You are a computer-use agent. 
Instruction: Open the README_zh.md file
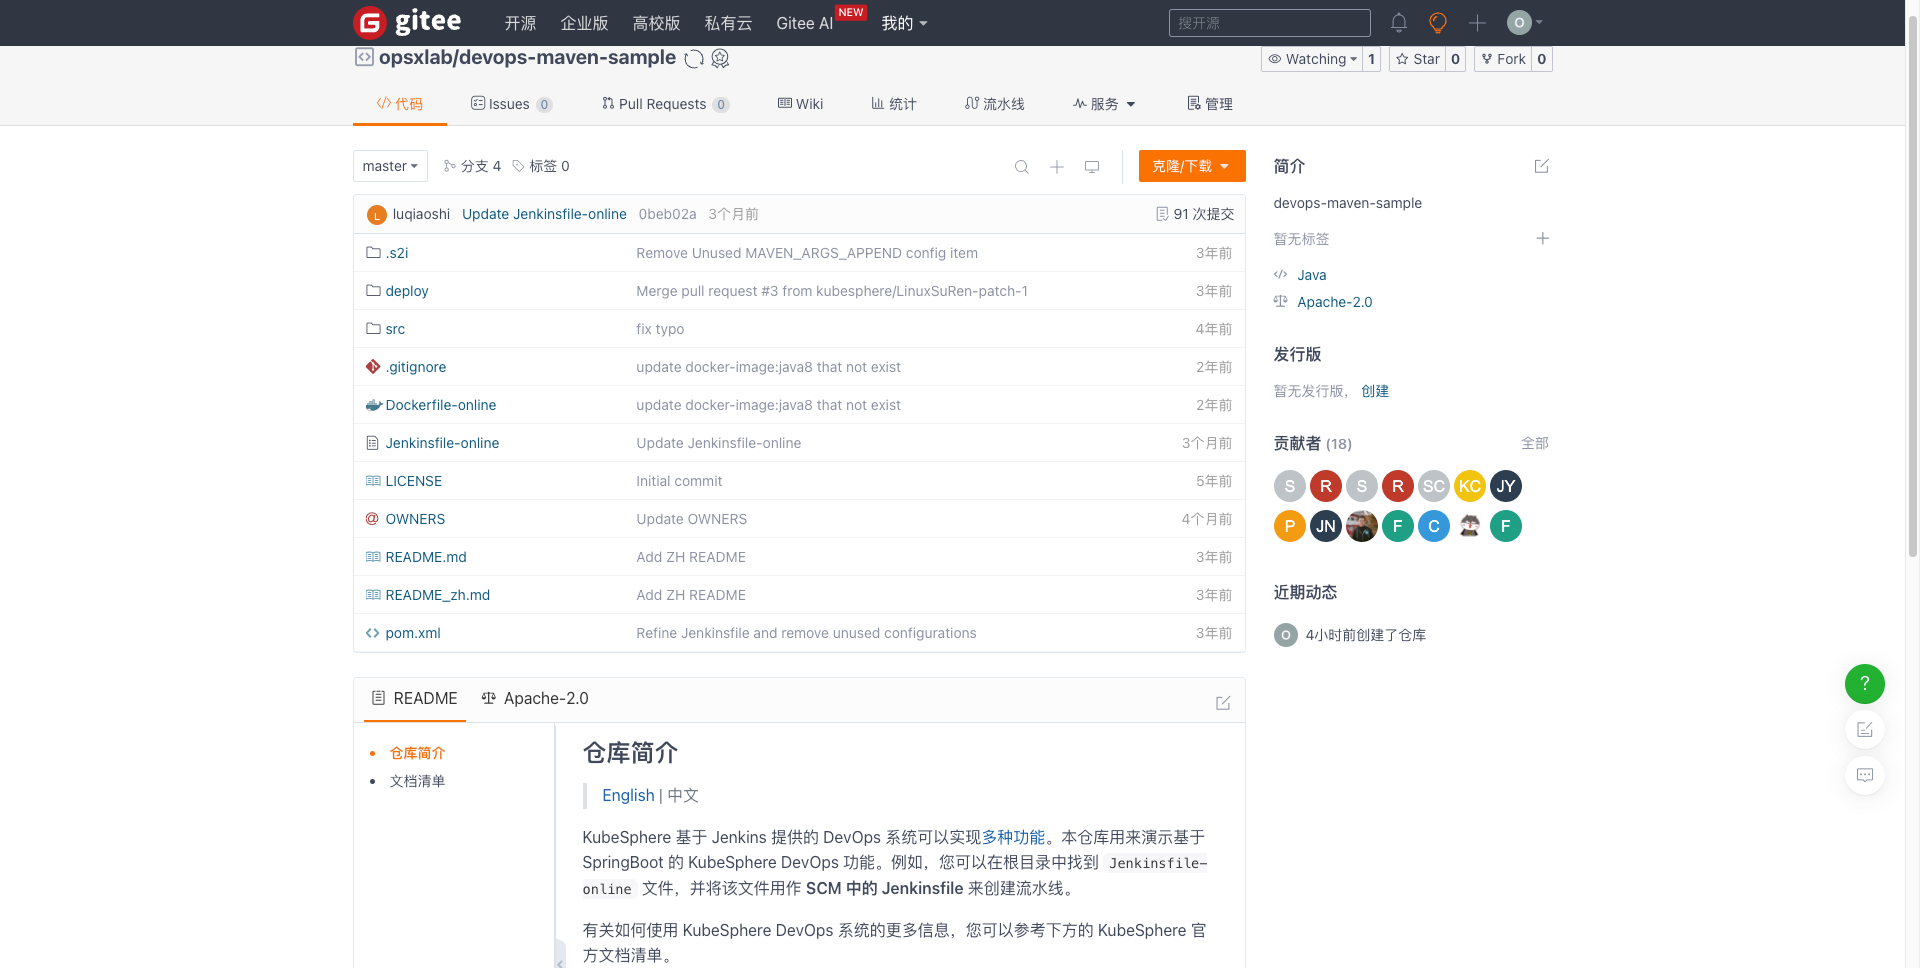tap(438, 595)
